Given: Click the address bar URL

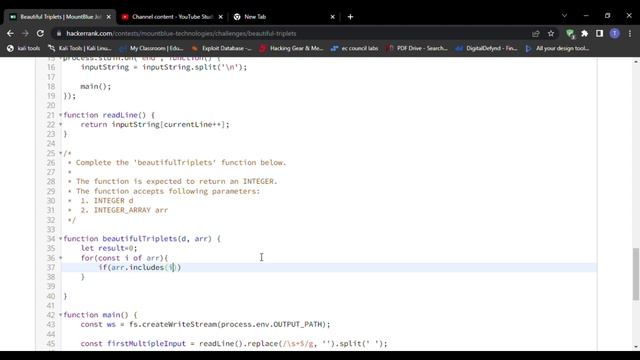Looking at the screenshot, I should (181, 33).
